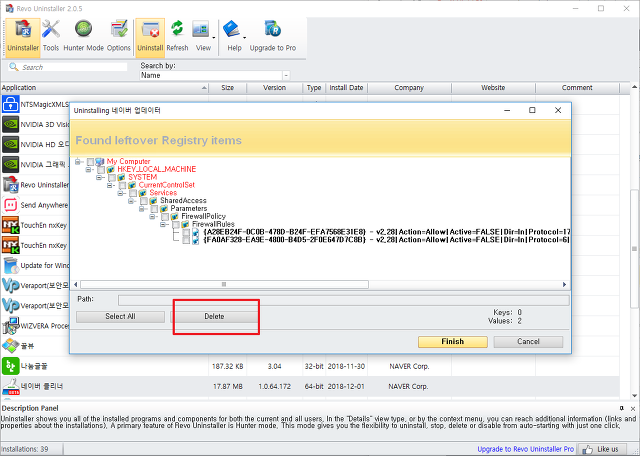Select the 나눔글꼴 application icon

point(10,366)
